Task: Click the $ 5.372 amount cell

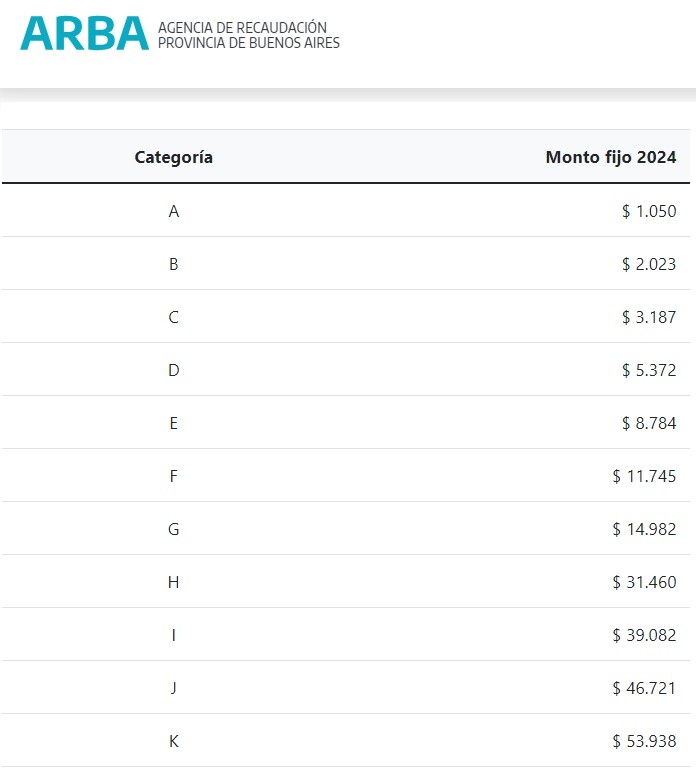Action: click(648, 370)
